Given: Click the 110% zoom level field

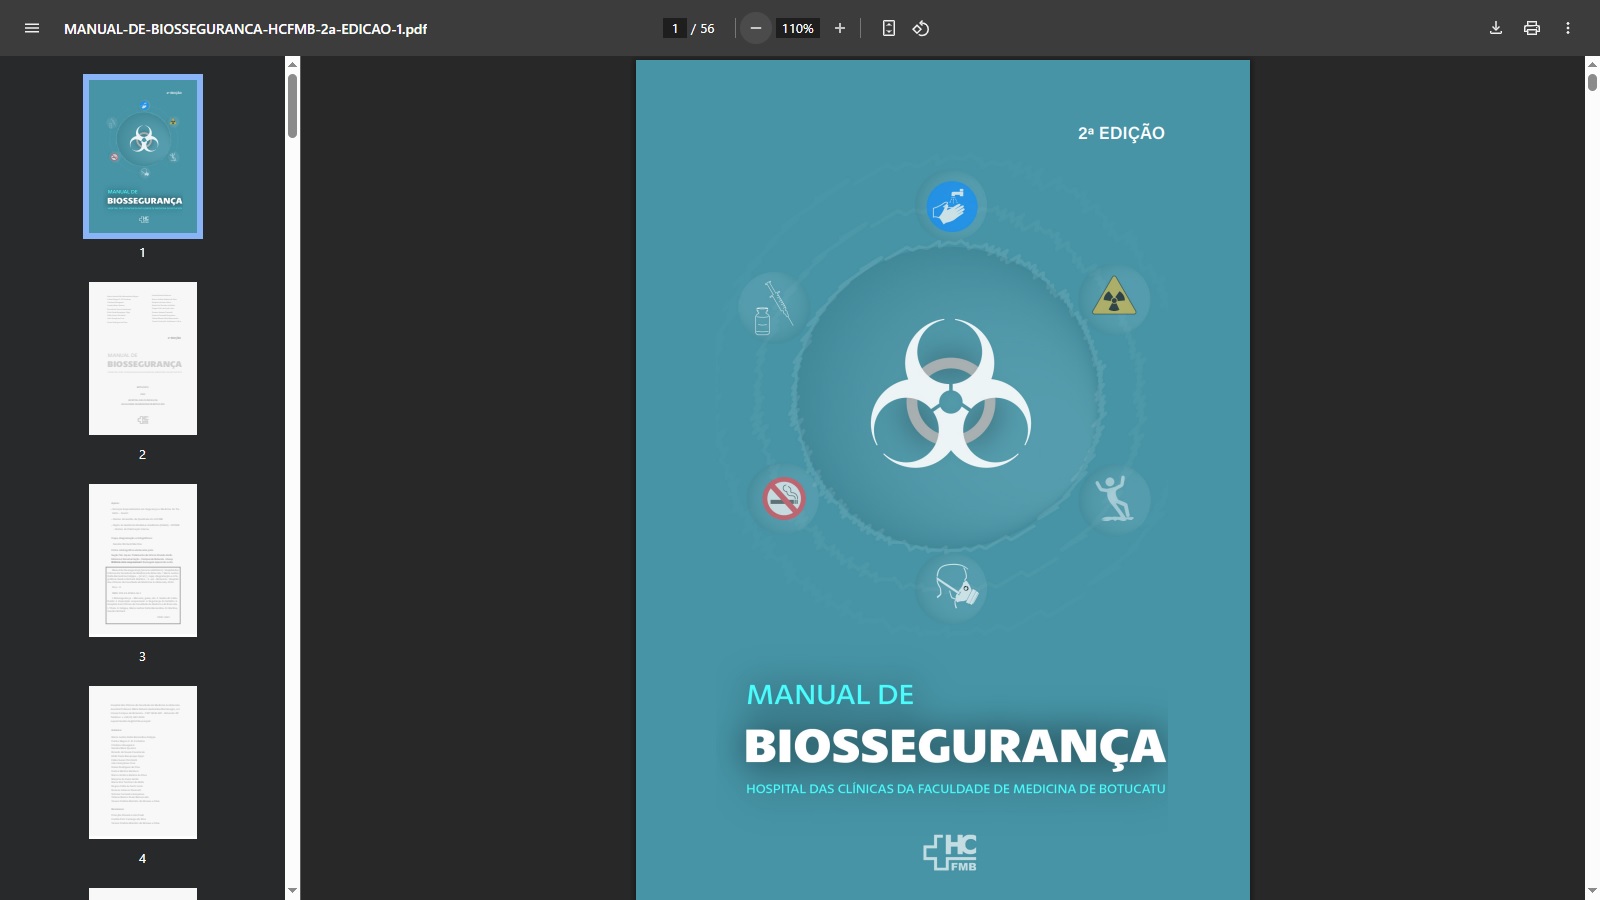Looking at the screenshot, I should point(798,28).
